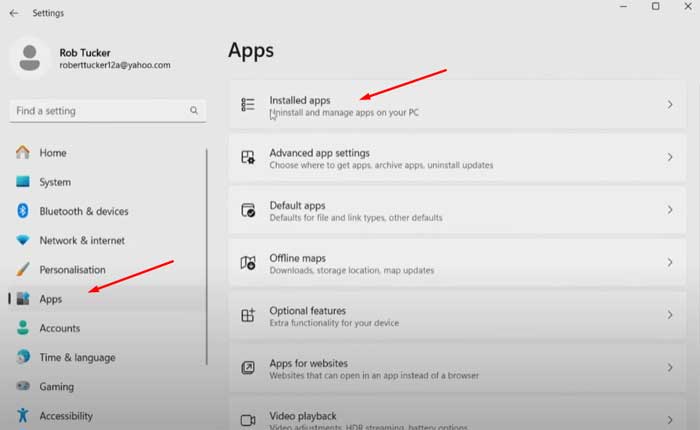Click the Gaming controller icon
Screen dimensions: 700x430
23,386
